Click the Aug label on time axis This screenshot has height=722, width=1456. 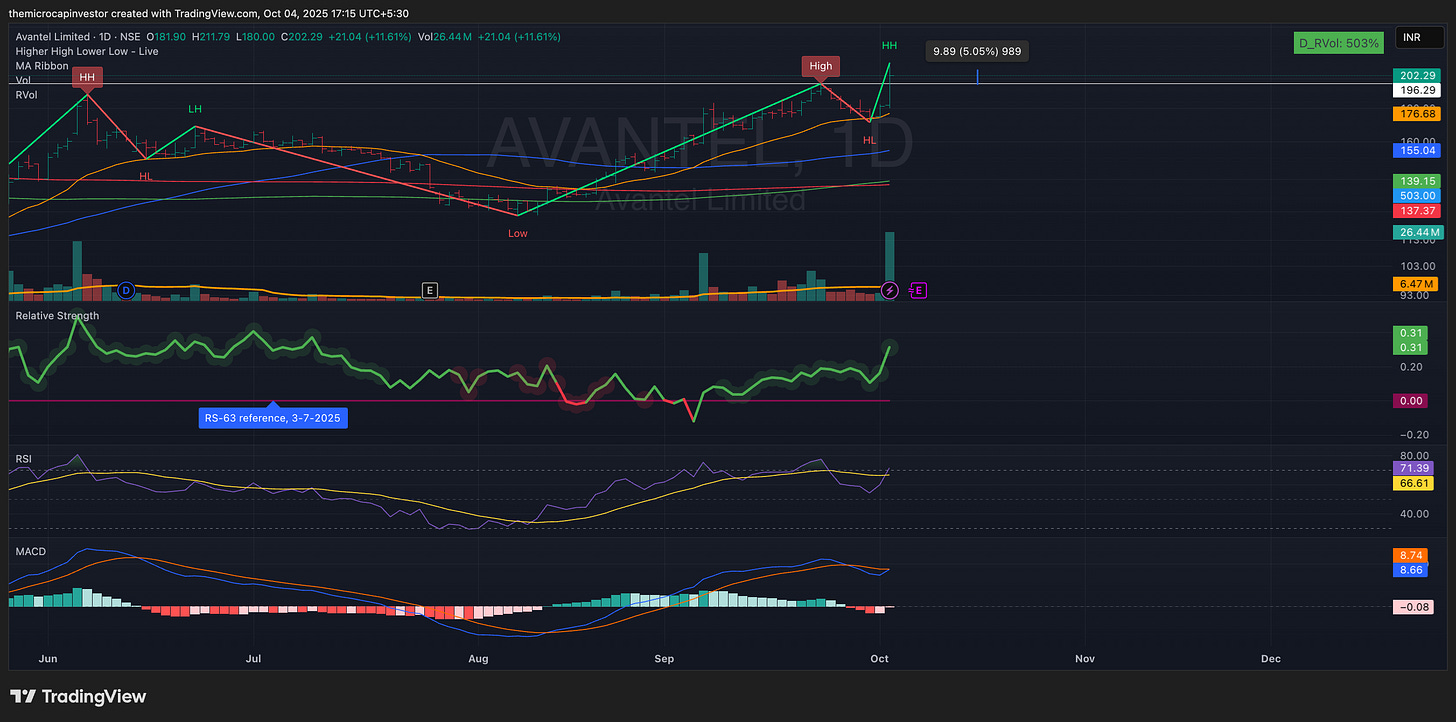(x=479, y=659)
